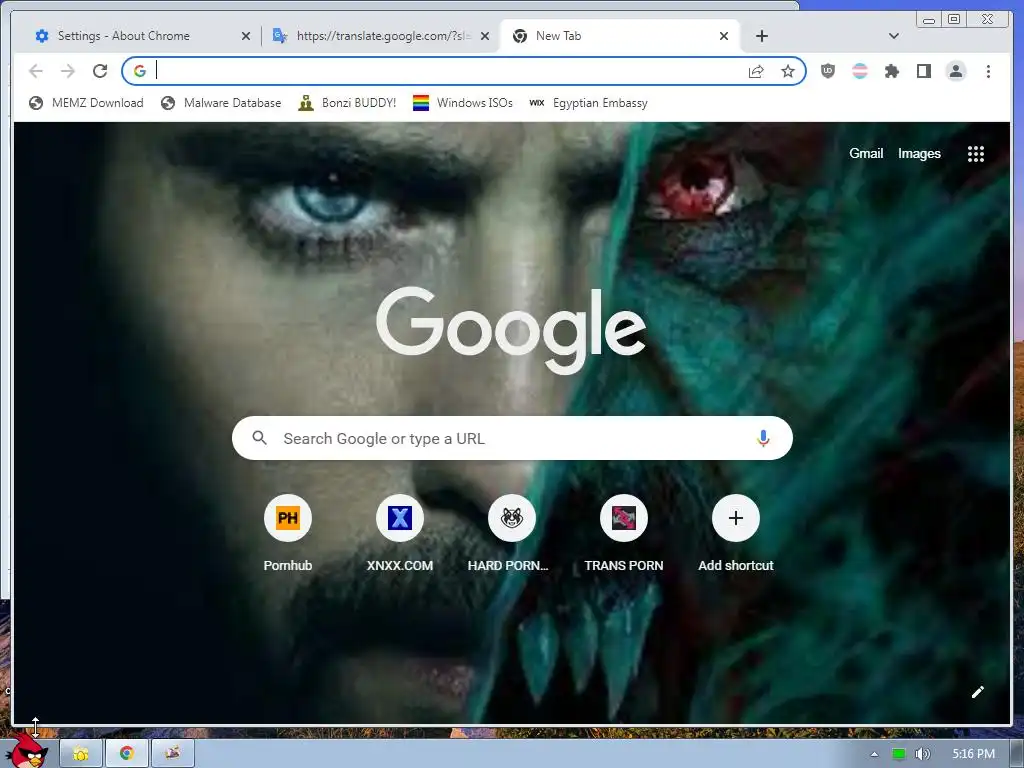Open the third taskbar application
Viewport: 1024px width, 768px height.
point(172,754)
